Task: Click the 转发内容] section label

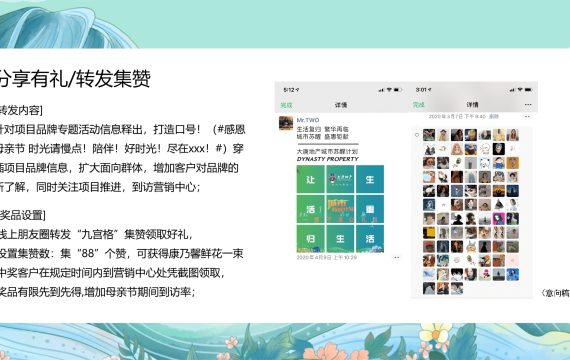Action: tap(21, 110)
